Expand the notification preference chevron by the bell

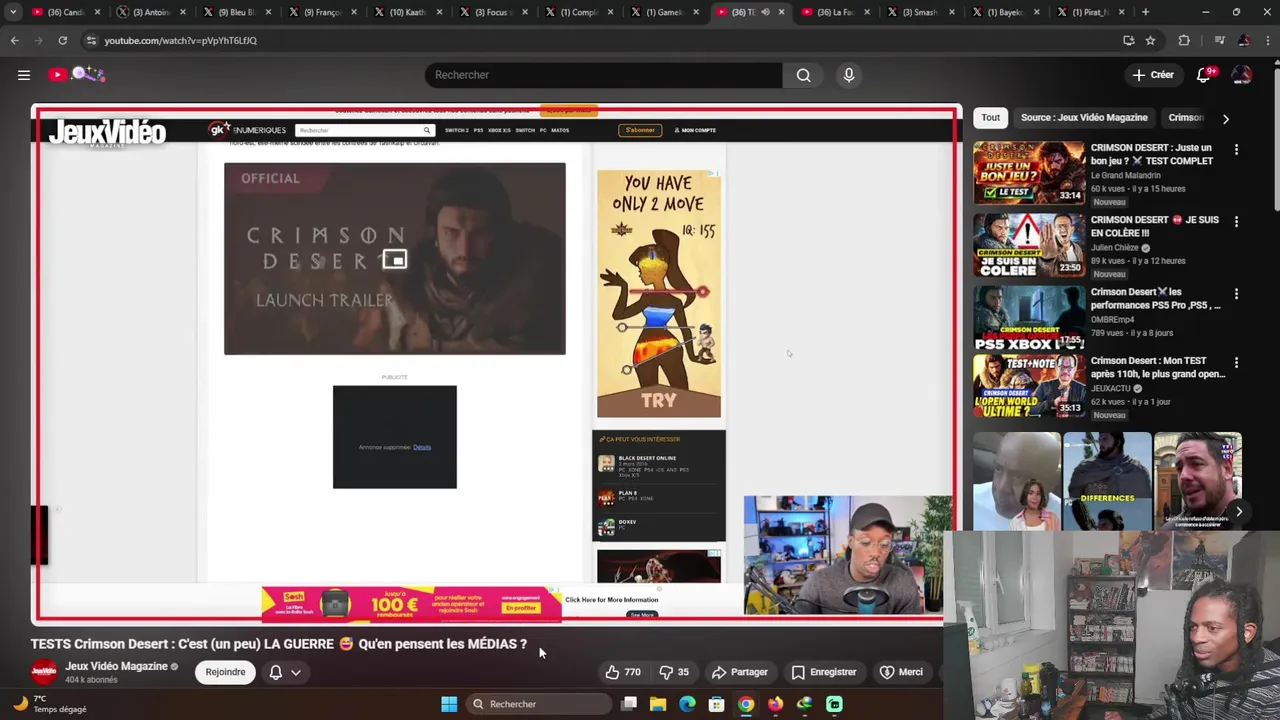pyautogui.click(x=296, y=672)
